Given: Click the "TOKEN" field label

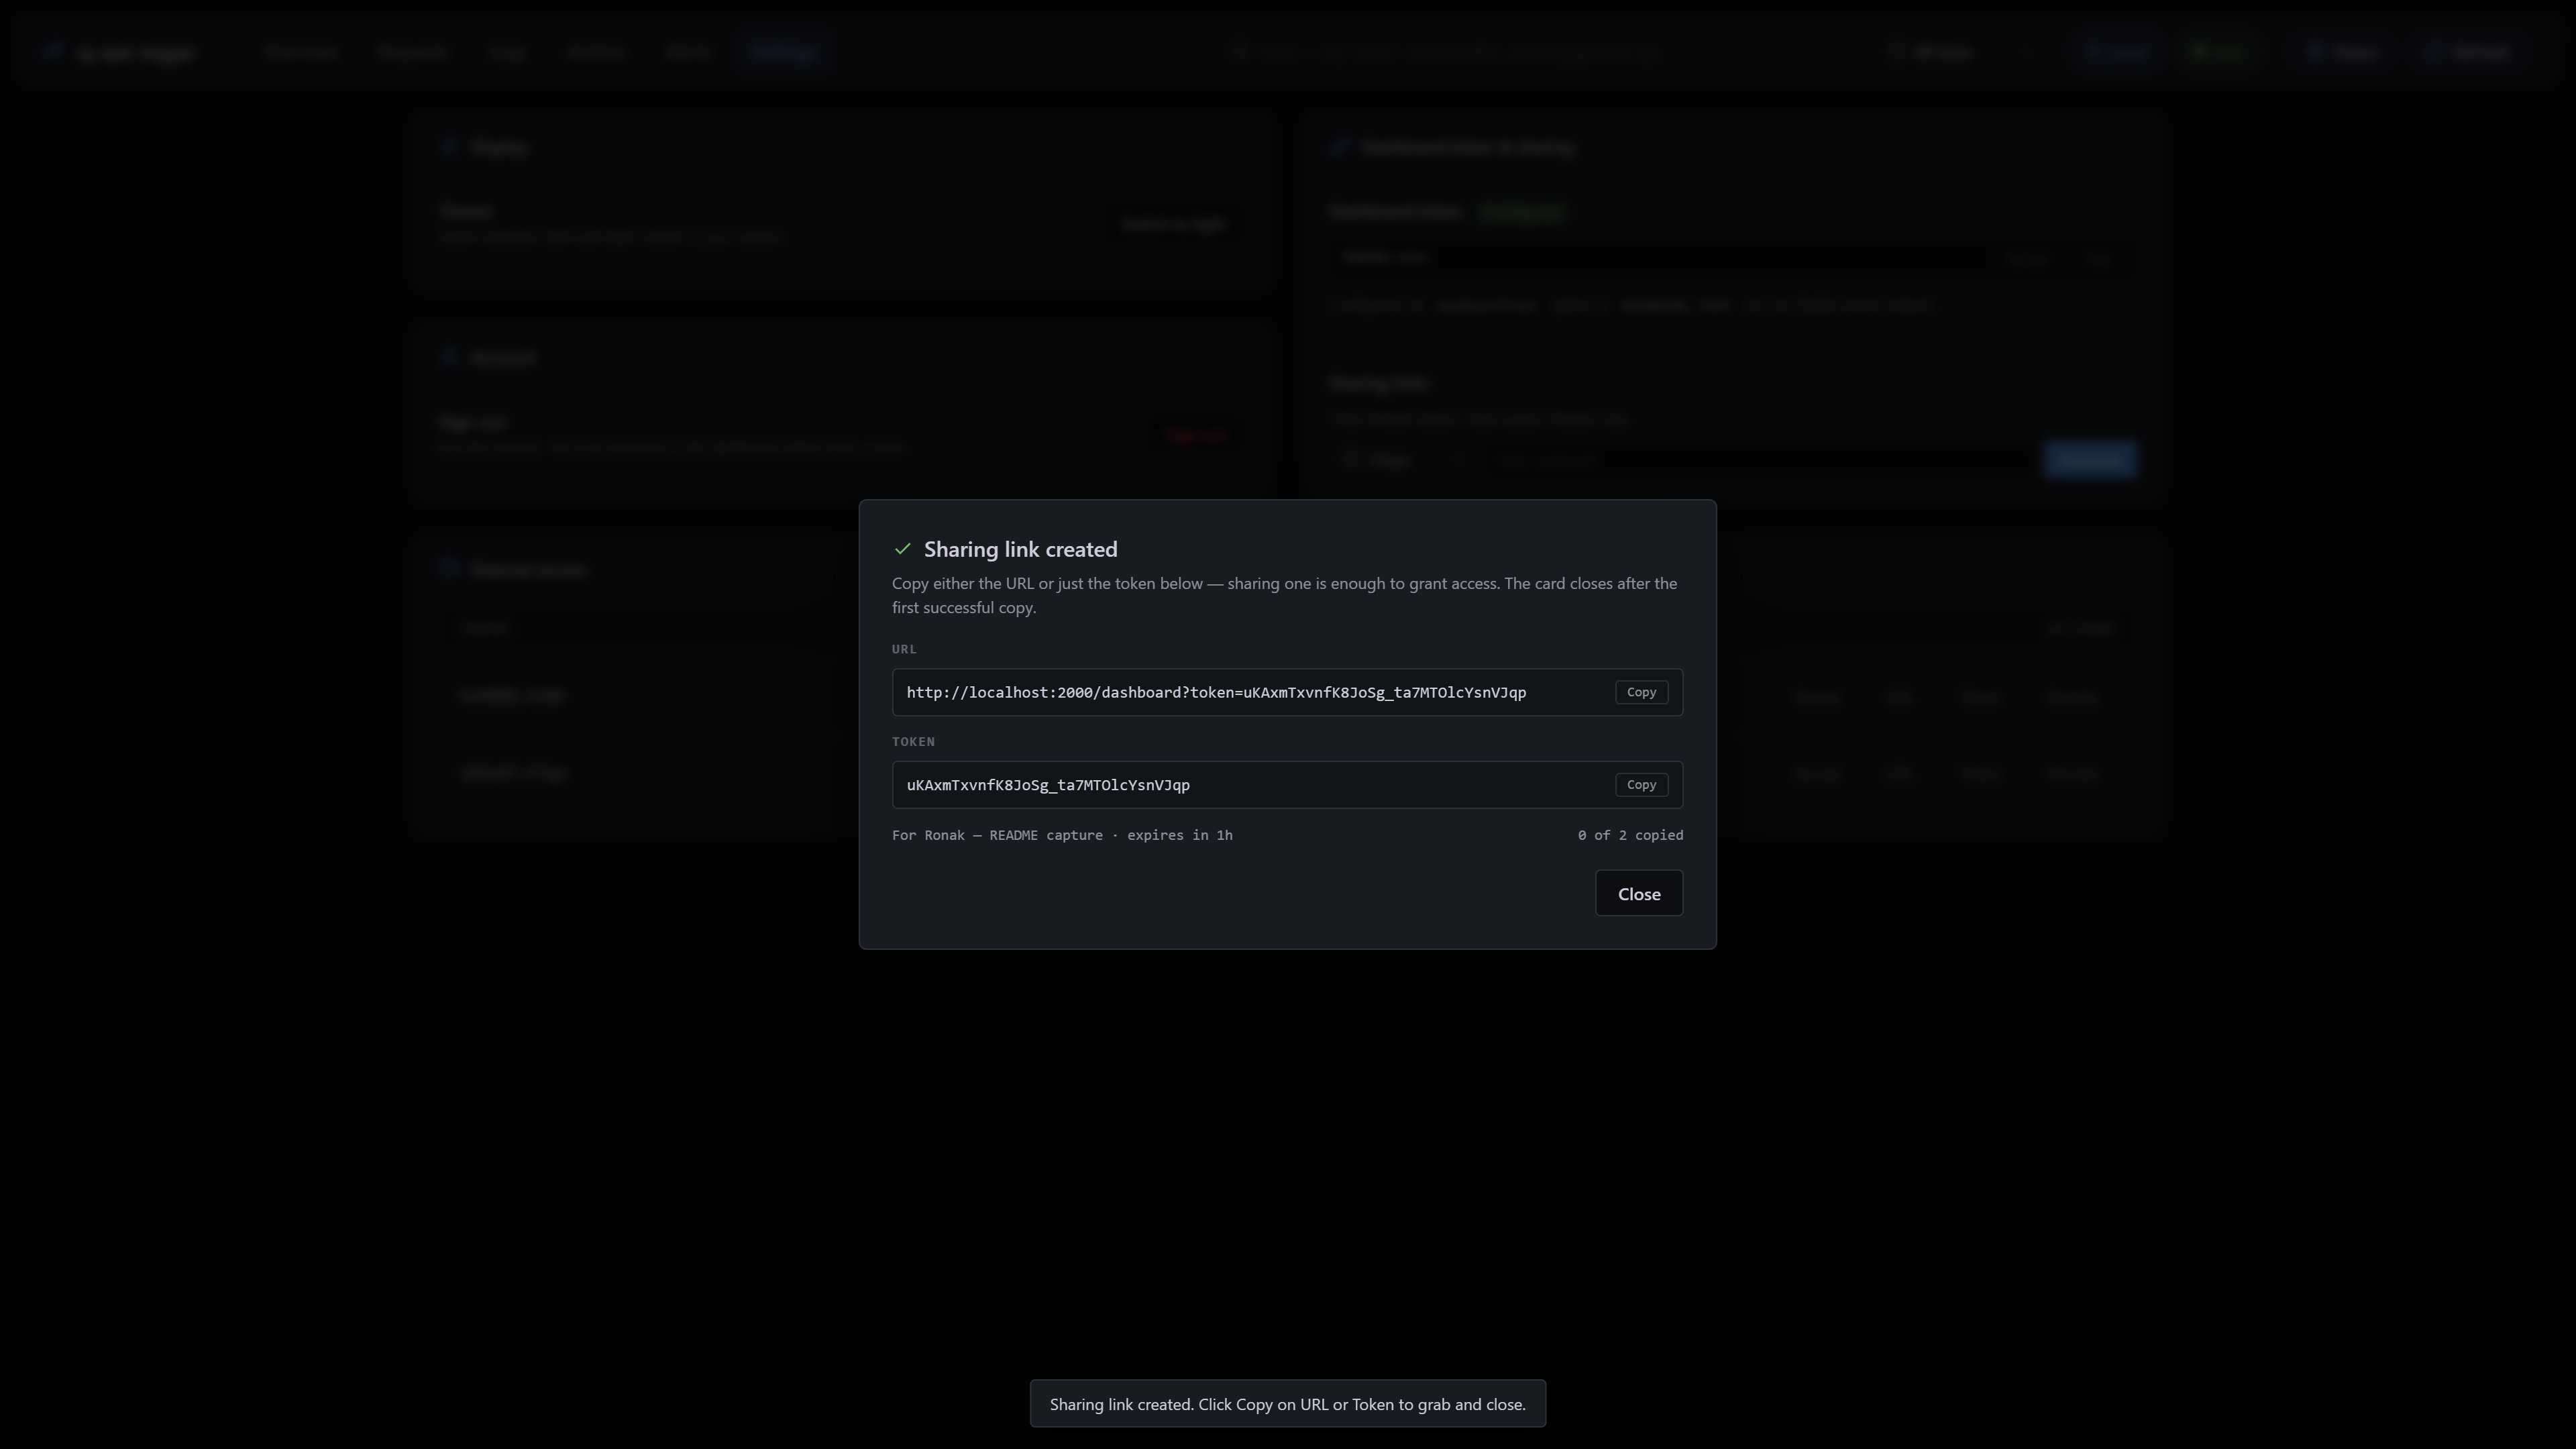Looking at the screenshot, I should tap(913, 742).
